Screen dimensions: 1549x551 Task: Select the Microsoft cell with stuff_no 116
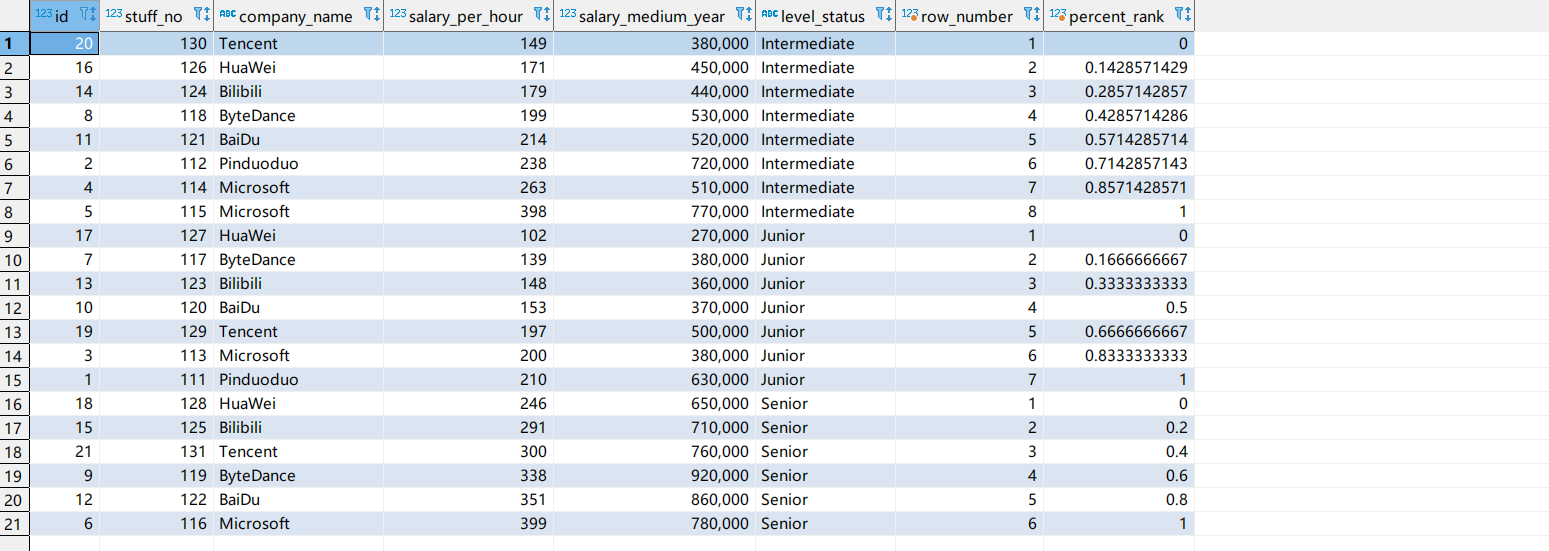pyautogui.click(x=298, y=523)
